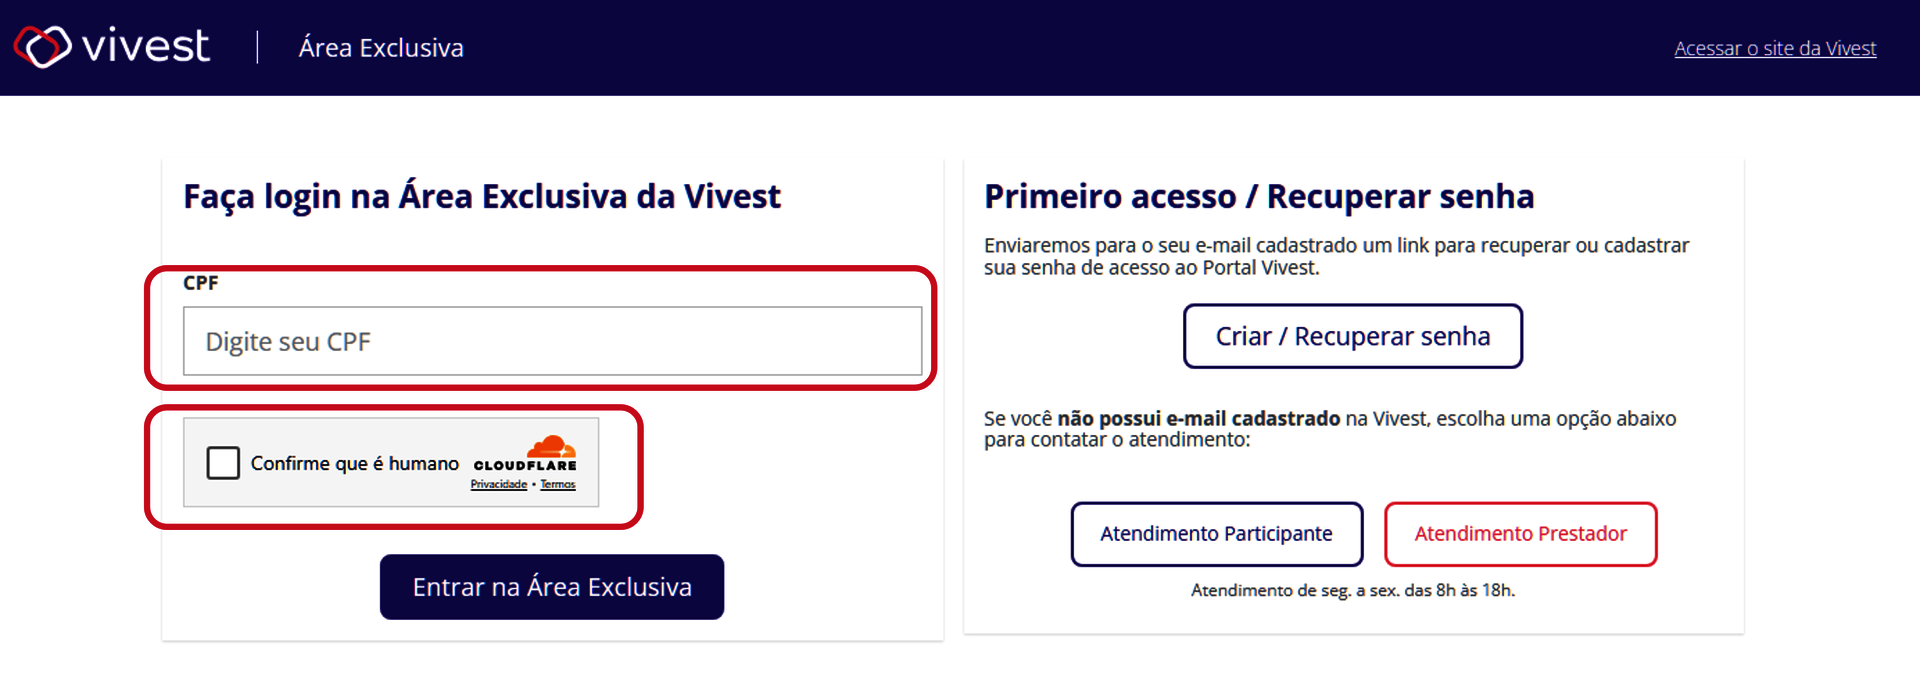Click the 'Confirme que é humano' label text
This screenshot has height=700, width=1920.
tap(354, 464)
